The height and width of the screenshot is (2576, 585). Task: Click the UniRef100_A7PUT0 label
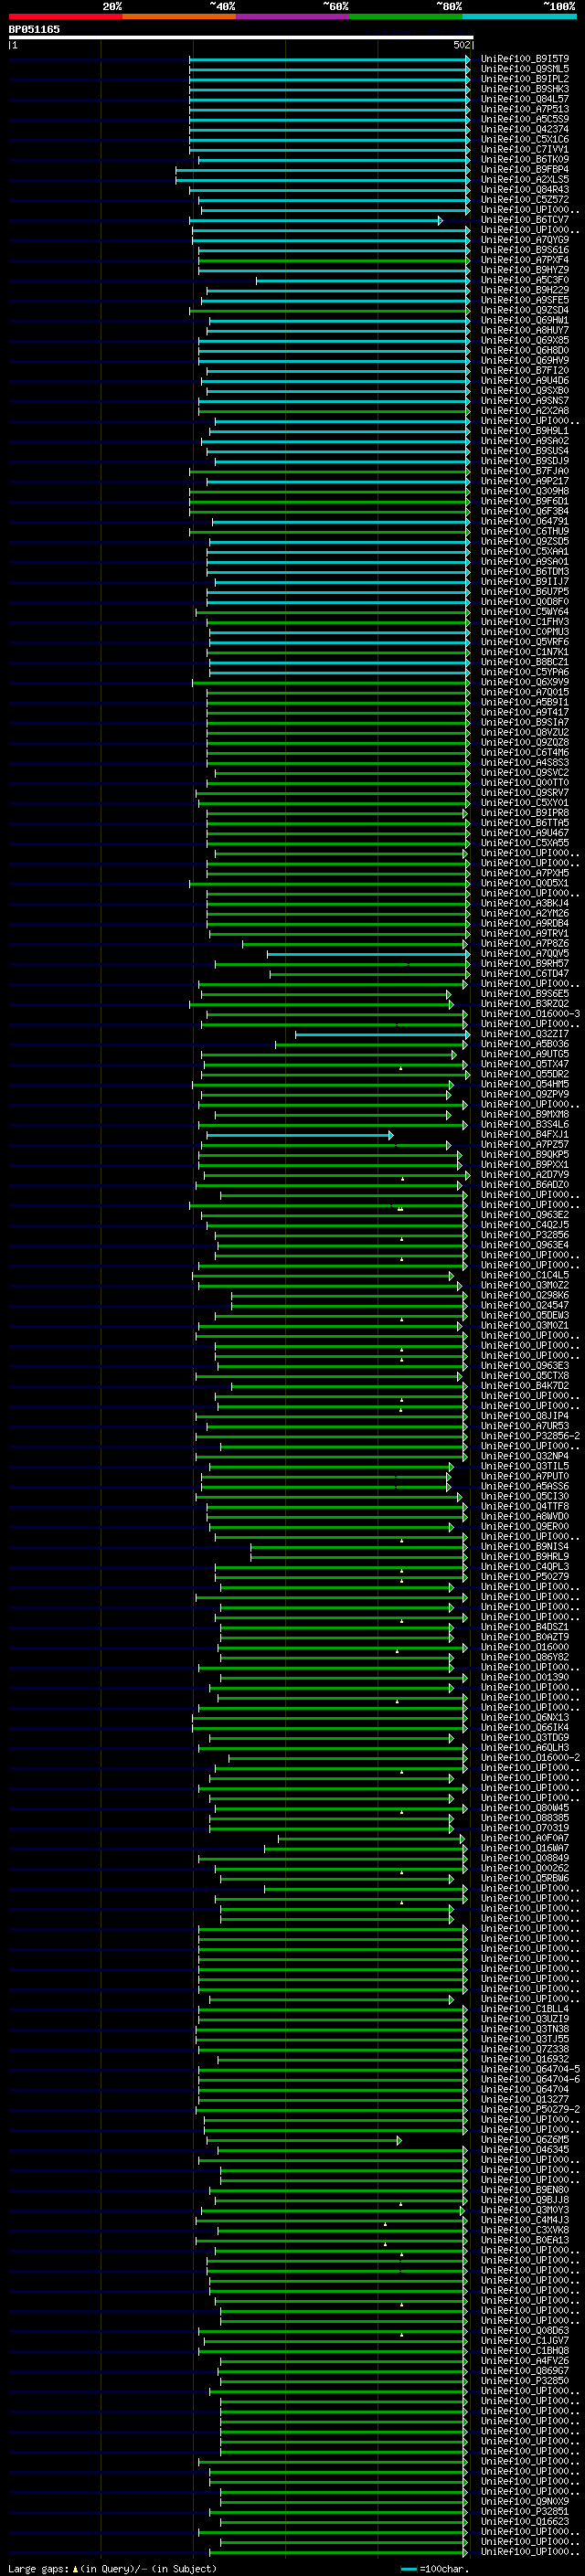(x=525, y=1476)
